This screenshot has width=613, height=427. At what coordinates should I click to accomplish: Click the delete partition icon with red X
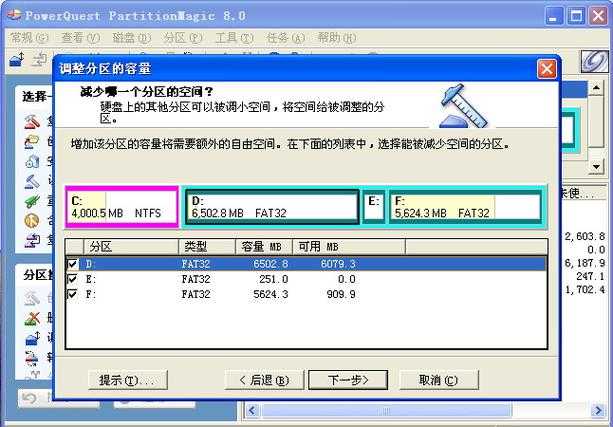pos(32,319)
